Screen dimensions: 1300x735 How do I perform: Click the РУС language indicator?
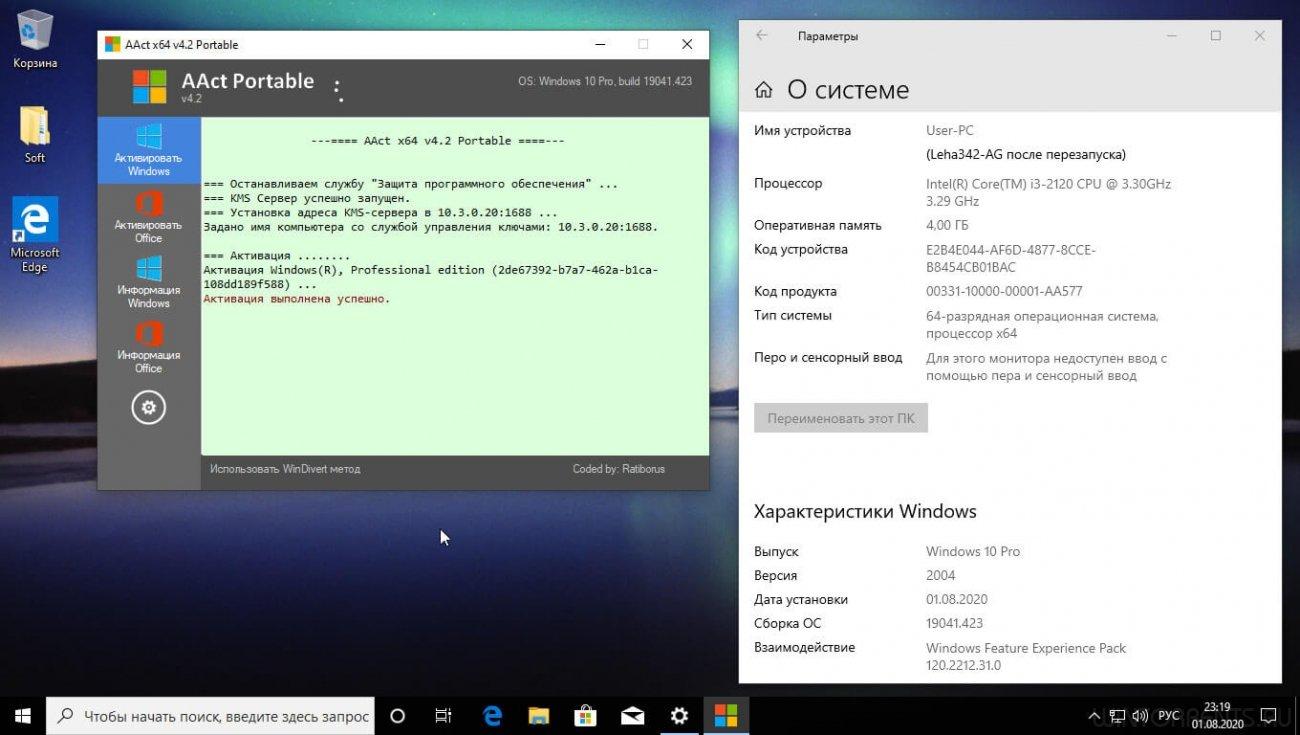[x=1168, y=716]
